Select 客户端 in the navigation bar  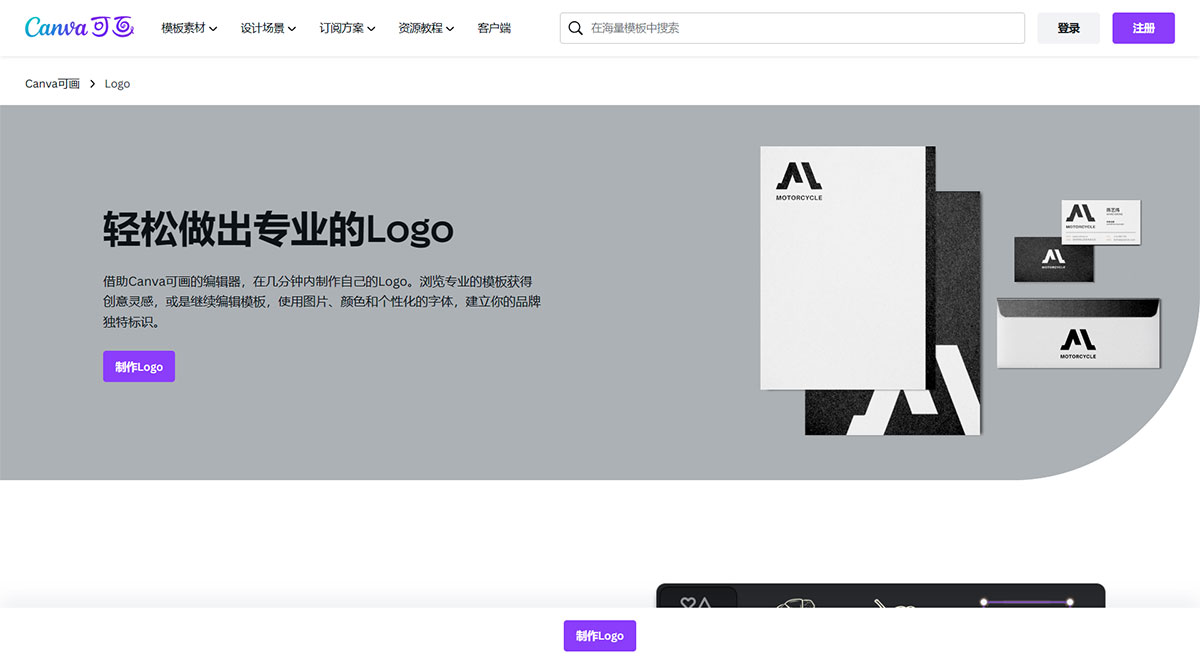click(x=493, y=27)
